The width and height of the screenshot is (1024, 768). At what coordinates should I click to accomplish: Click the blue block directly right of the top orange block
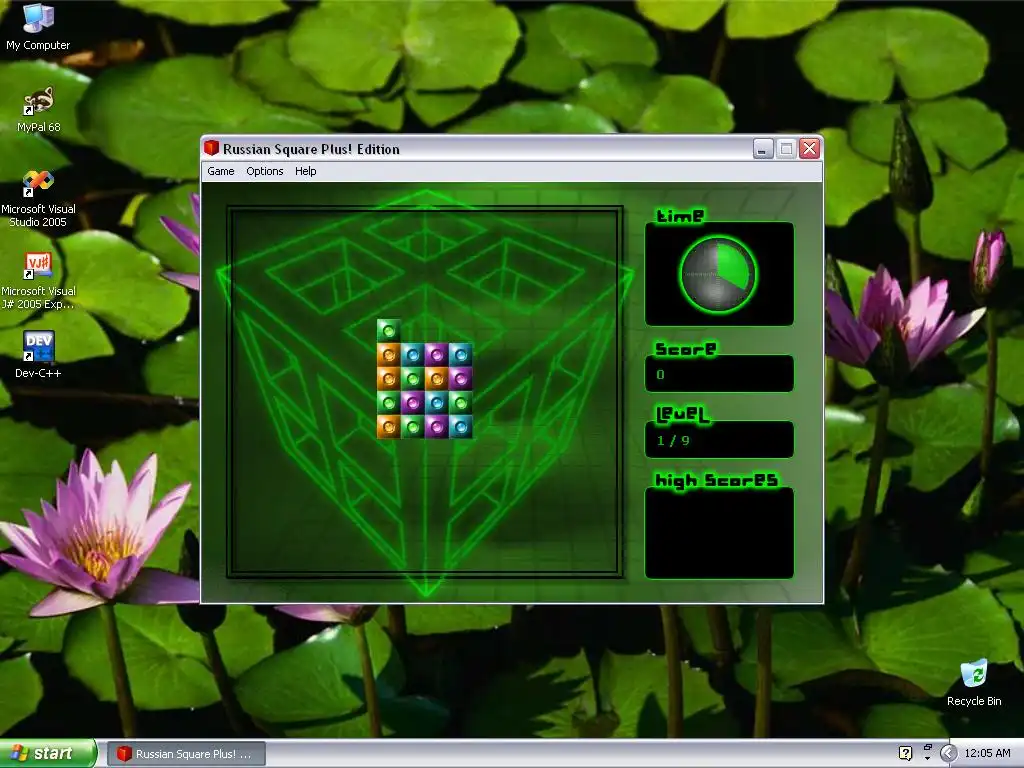413,355
